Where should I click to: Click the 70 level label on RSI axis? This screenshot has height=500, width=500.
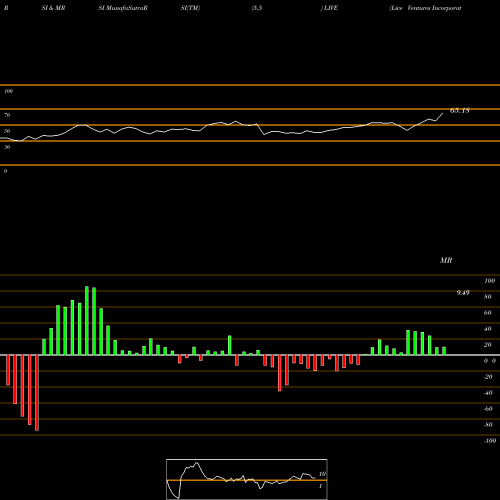[x=7, y=115]
